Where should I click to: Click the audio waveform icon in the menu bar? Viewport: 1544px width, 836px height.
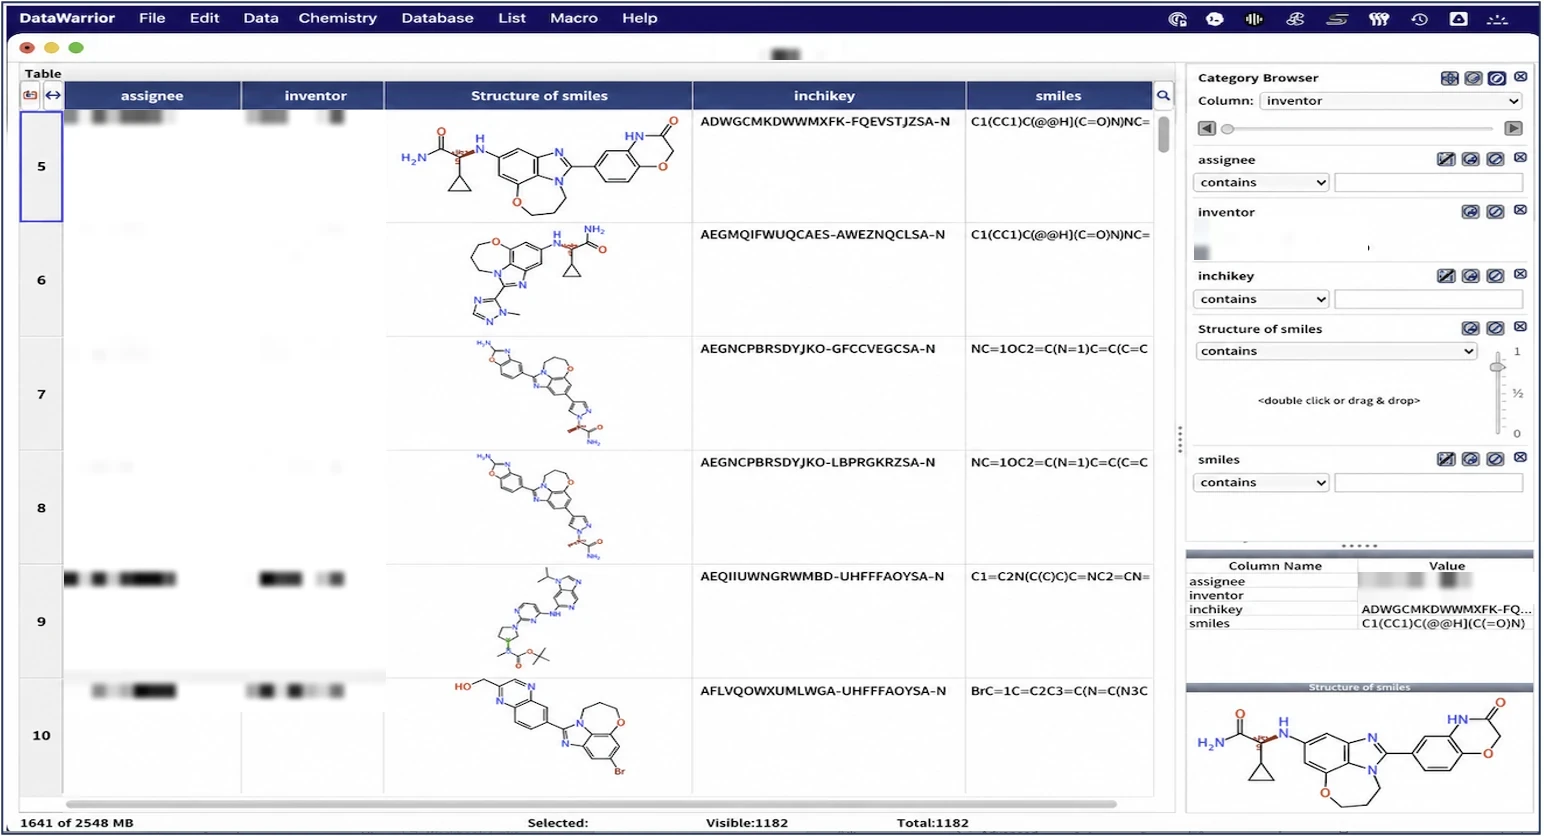tap(1254, 19)
